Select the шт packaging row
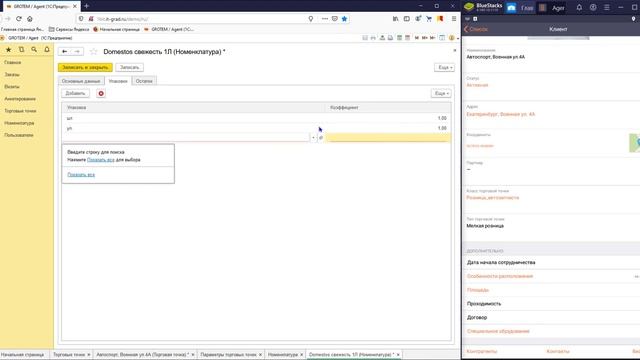Viewport: 640px width, 360px height. click(x=257, y=118)
